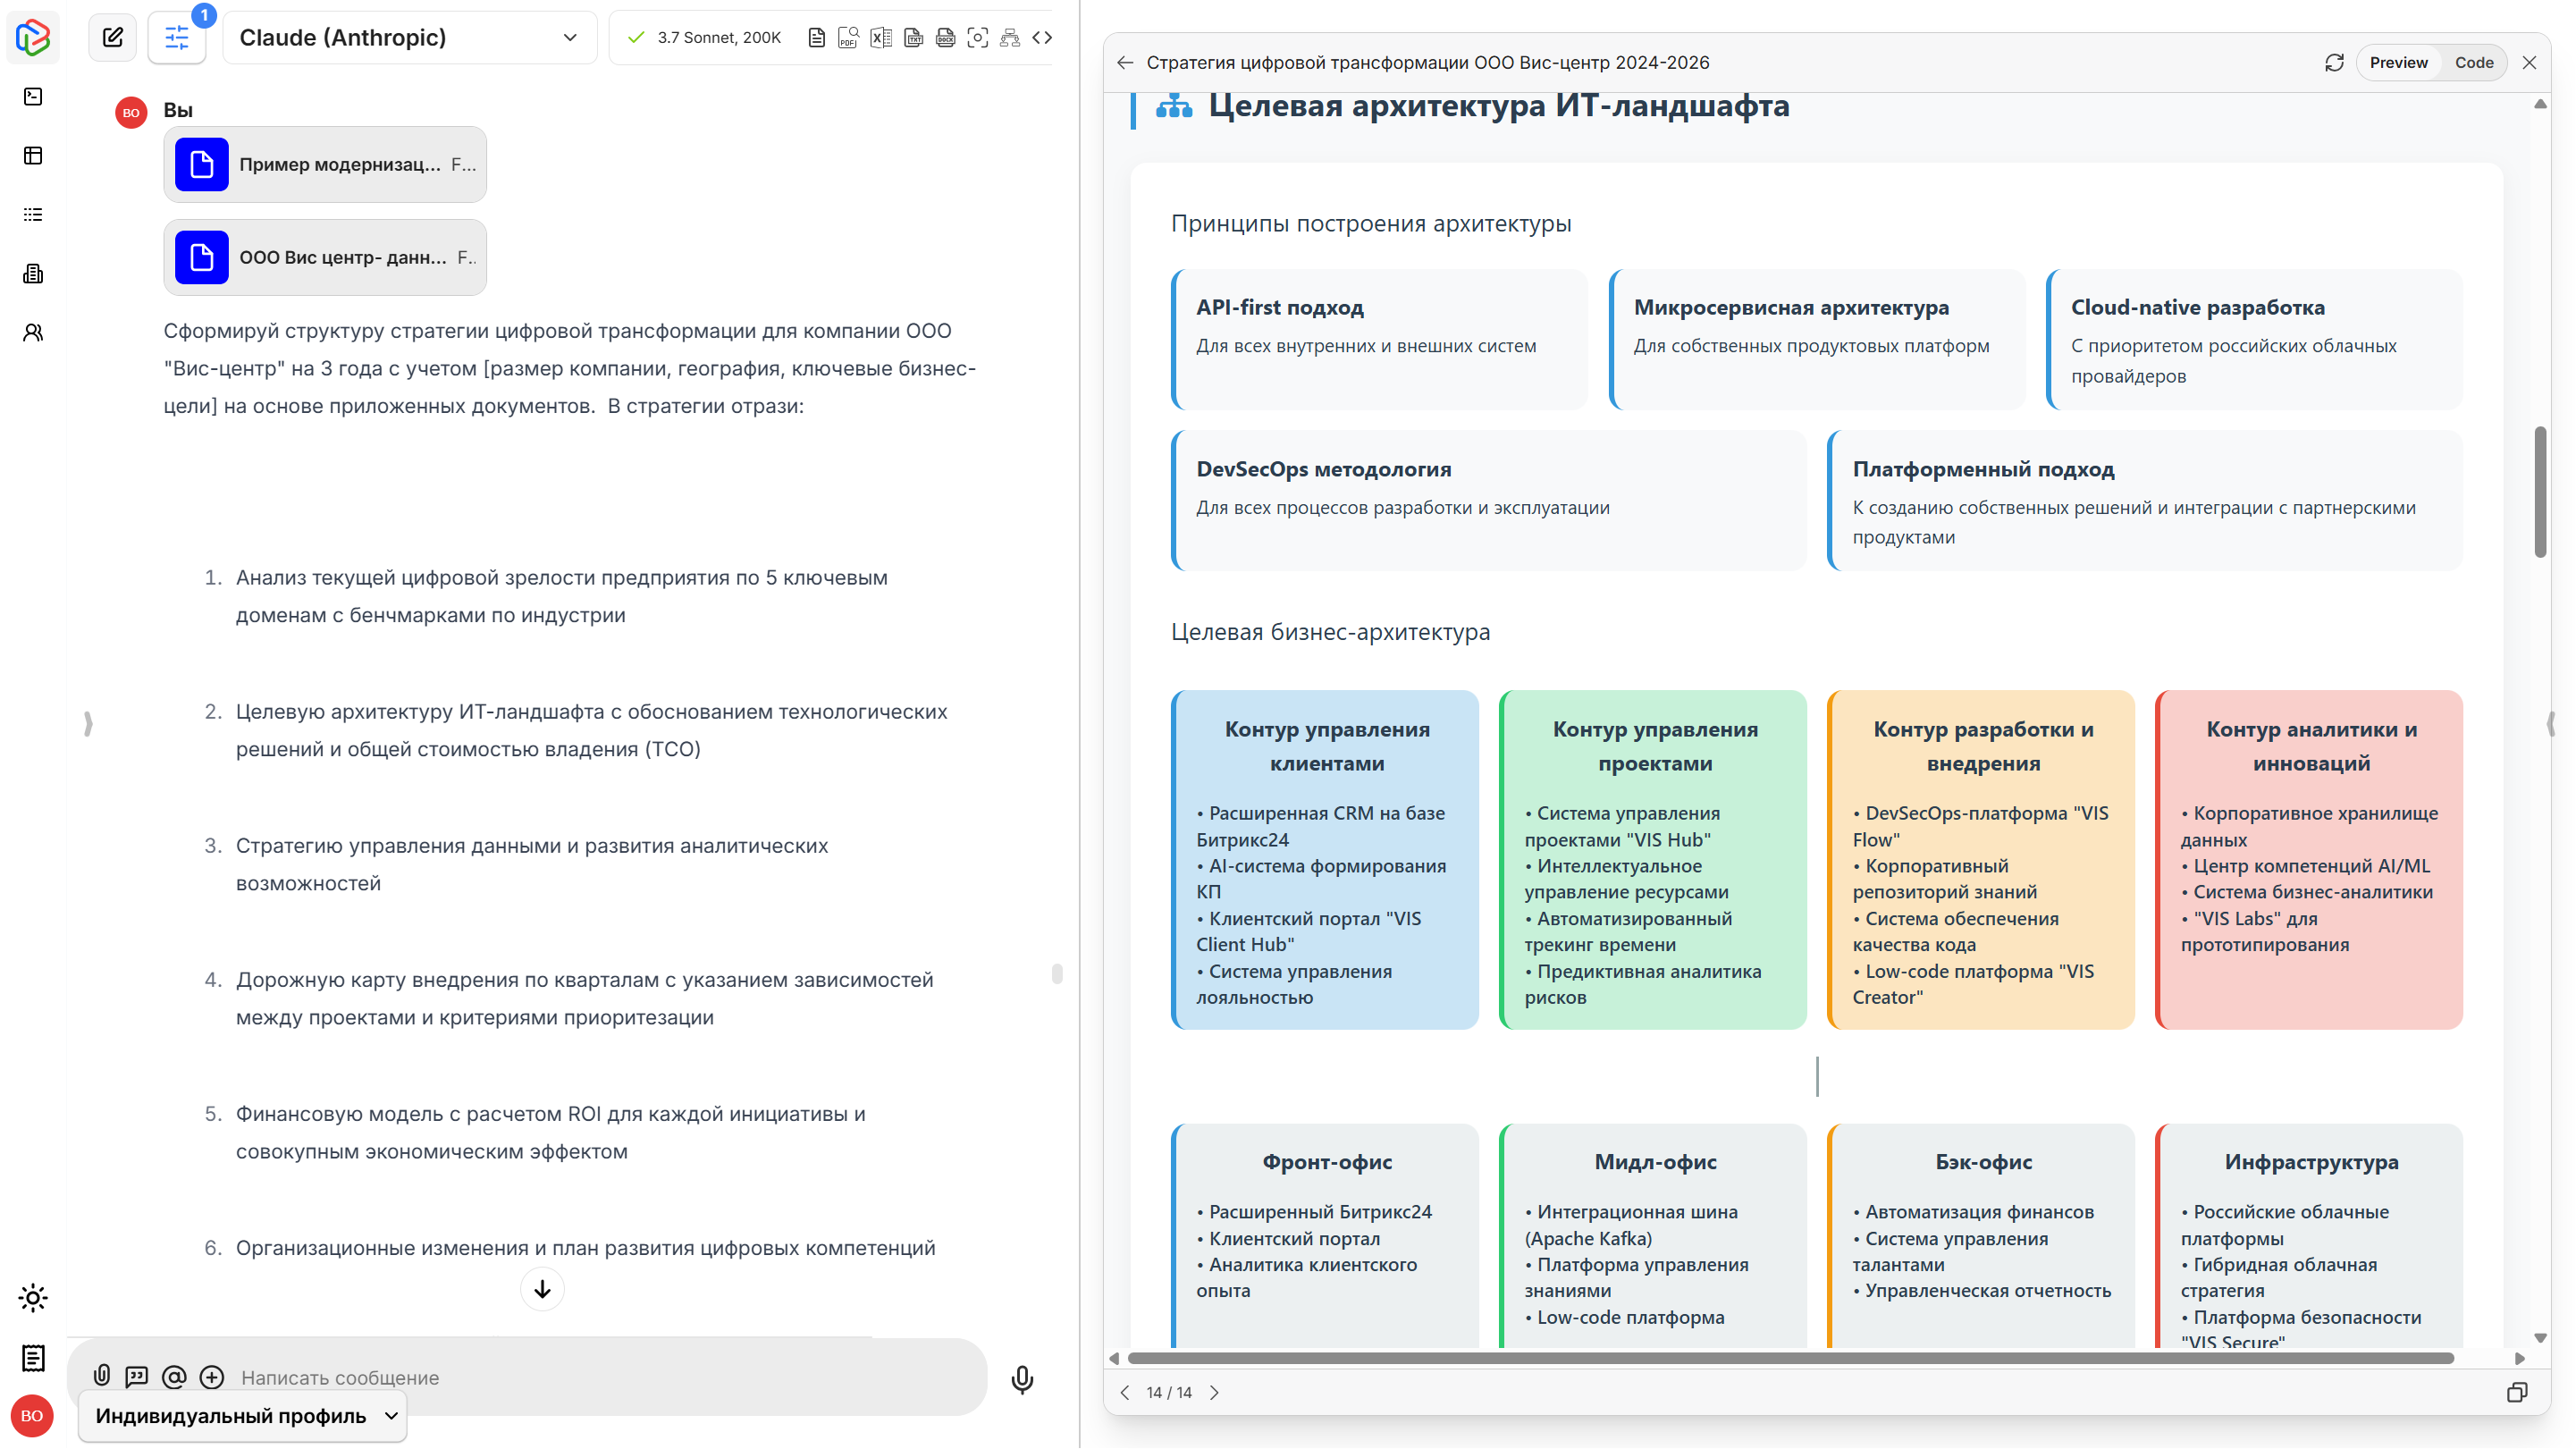
Task: Collapse the artifact panel with its right-edge handle
Action: click(2550, 723)
